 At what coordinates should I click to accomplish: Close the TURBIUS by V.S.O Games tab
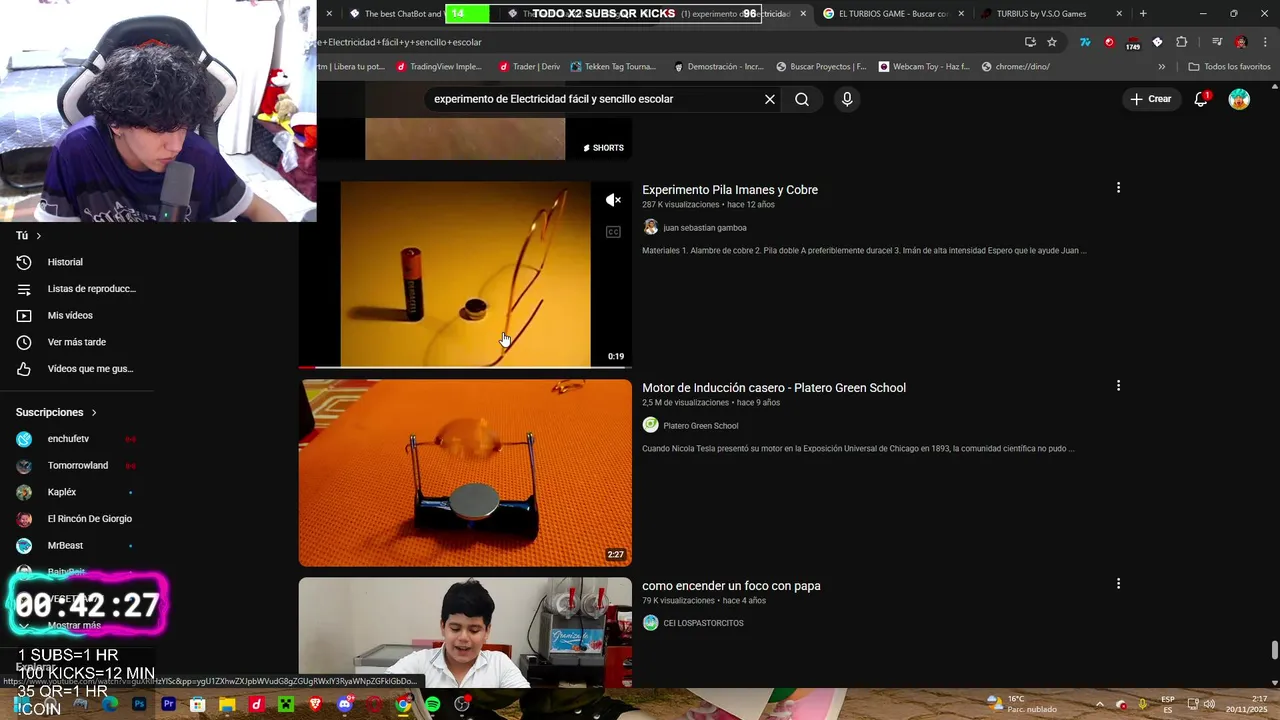[x=1119, y=14]
